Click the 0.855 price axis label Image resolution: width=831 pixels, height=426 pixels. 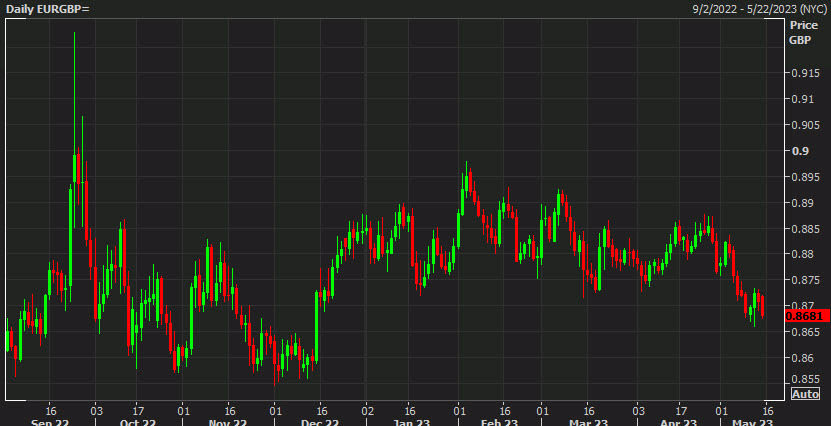click(806, 379)
